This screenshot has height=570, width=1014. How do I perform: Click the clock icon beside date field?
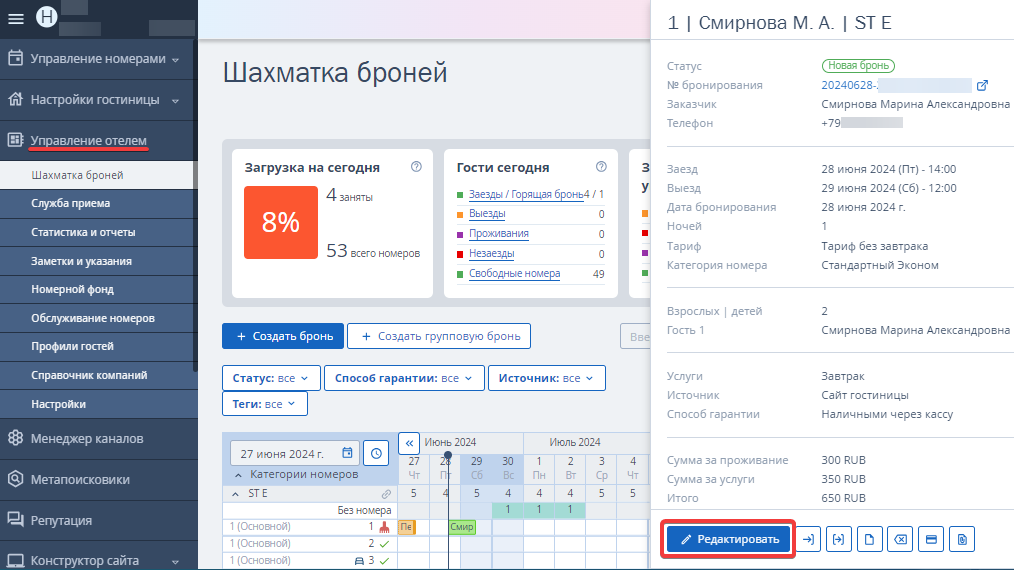click(376, 453)
